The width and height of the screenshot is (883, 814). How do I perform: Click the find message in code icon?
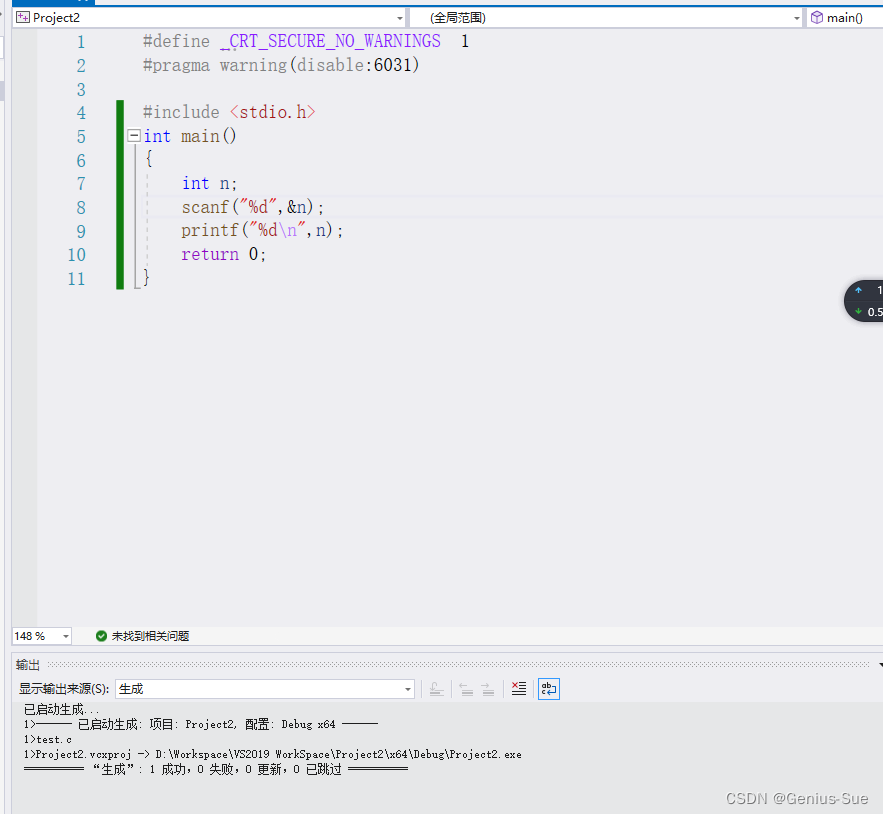(x=437, y=689)
